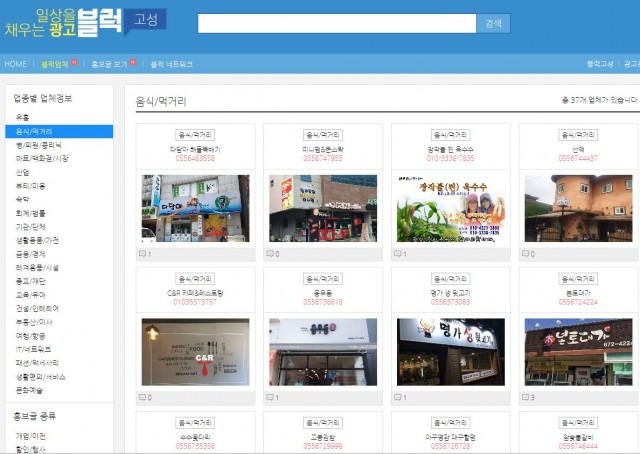Select 문화예술 category in sidebar

click(x=29, y=390)
